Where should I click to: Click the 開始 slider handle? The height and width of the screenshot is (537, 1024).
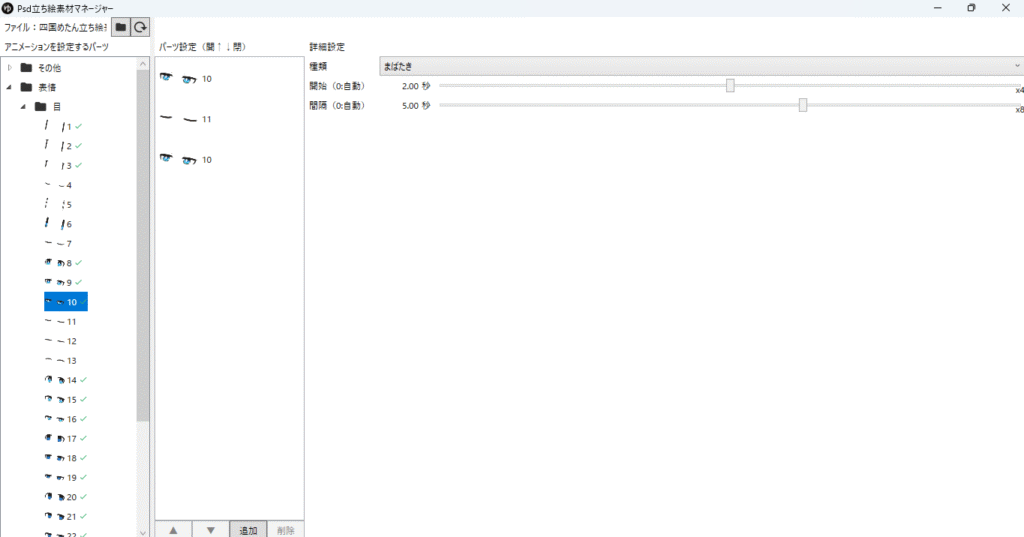point(730,86)
